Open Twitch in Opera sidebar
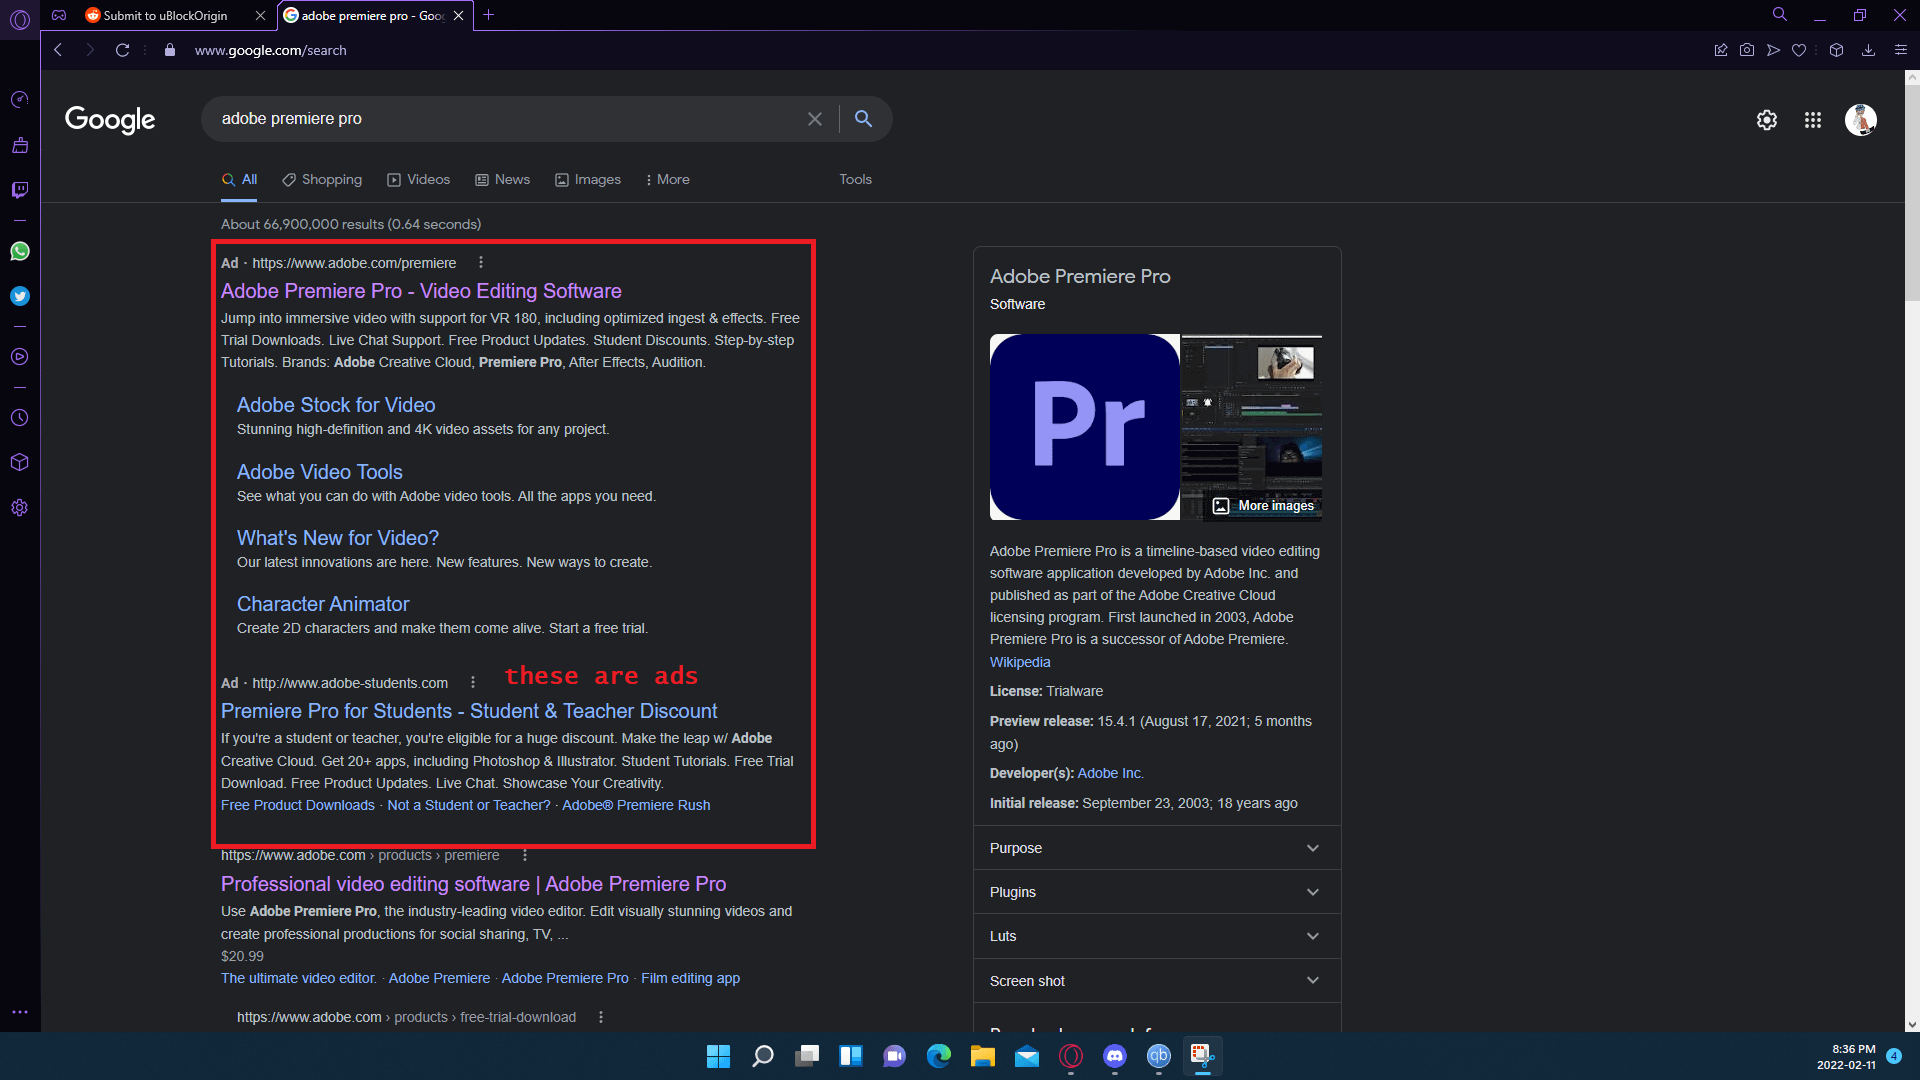 19,190
